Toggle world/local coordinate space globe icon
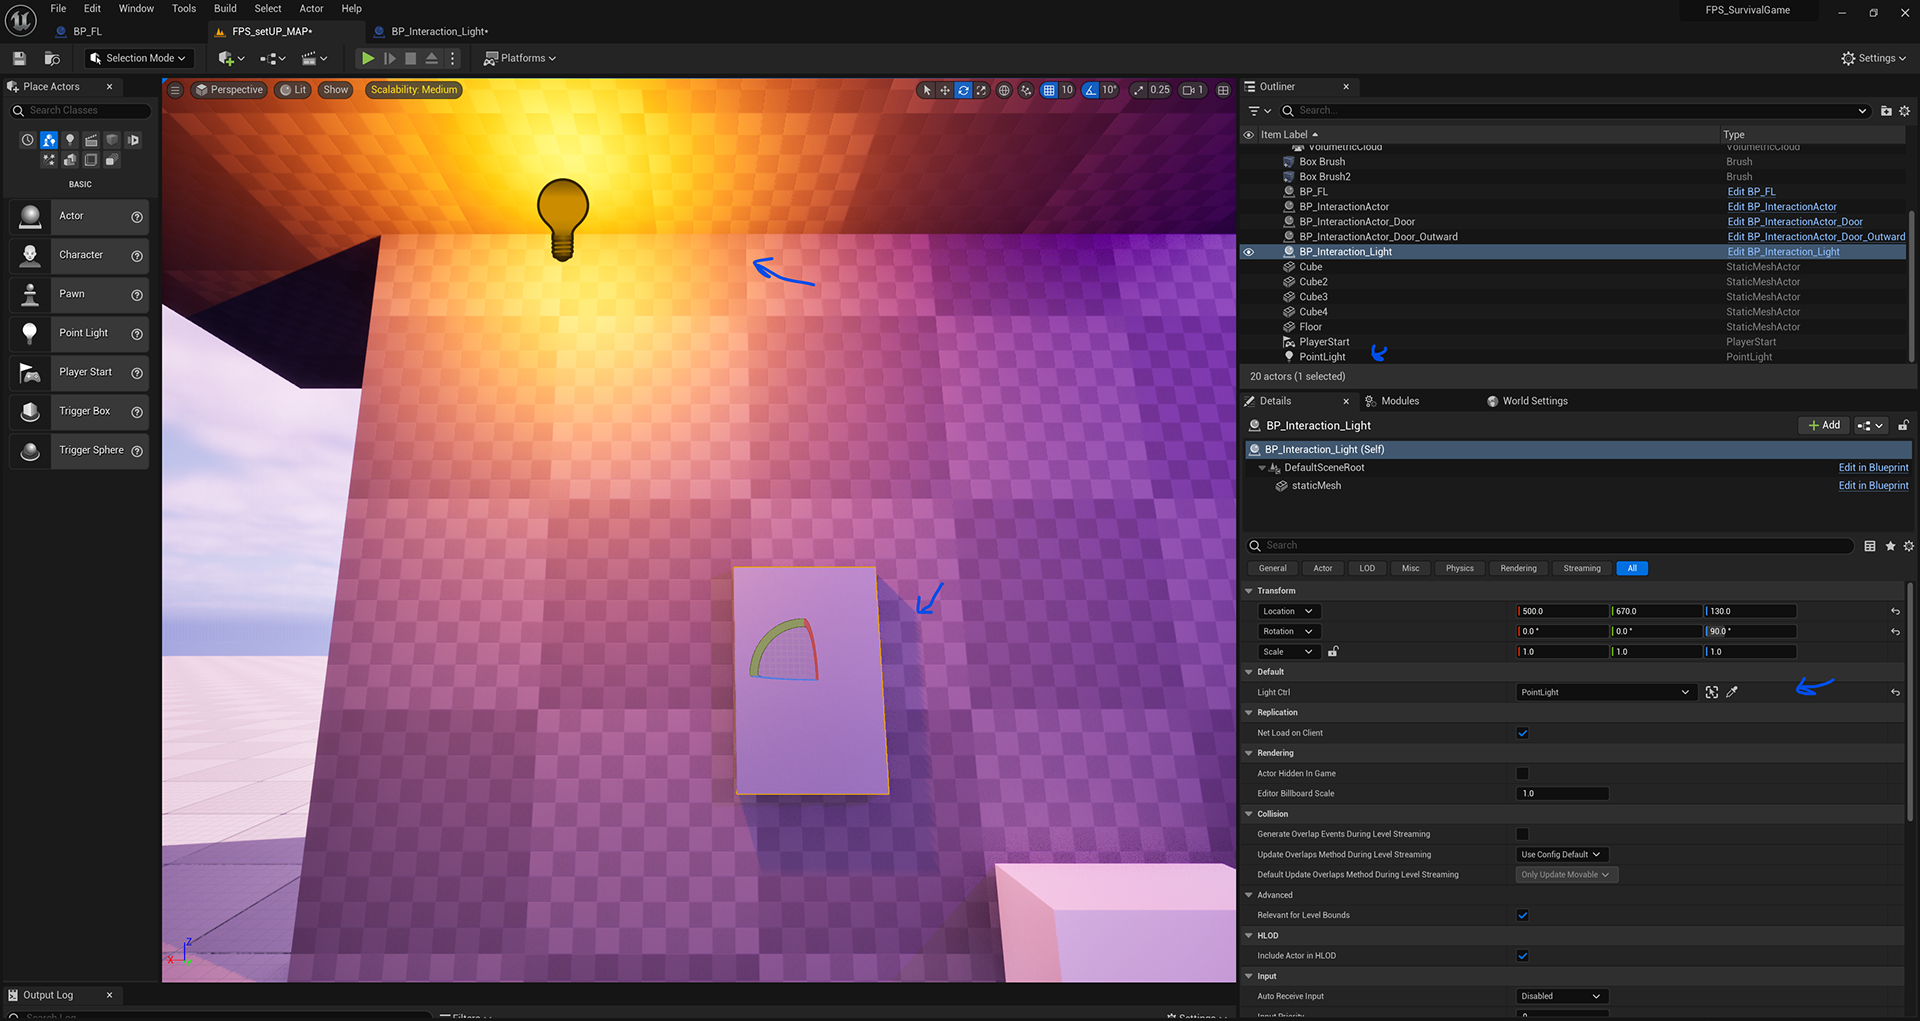 [x=1004, y=90]
